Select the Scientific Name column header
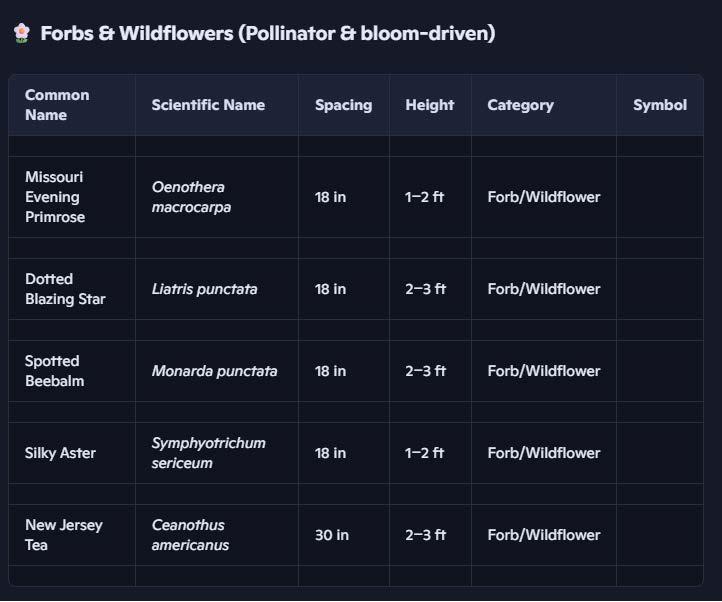The height and width of the screenshot is (602, 722). click(x=208, y=105)
